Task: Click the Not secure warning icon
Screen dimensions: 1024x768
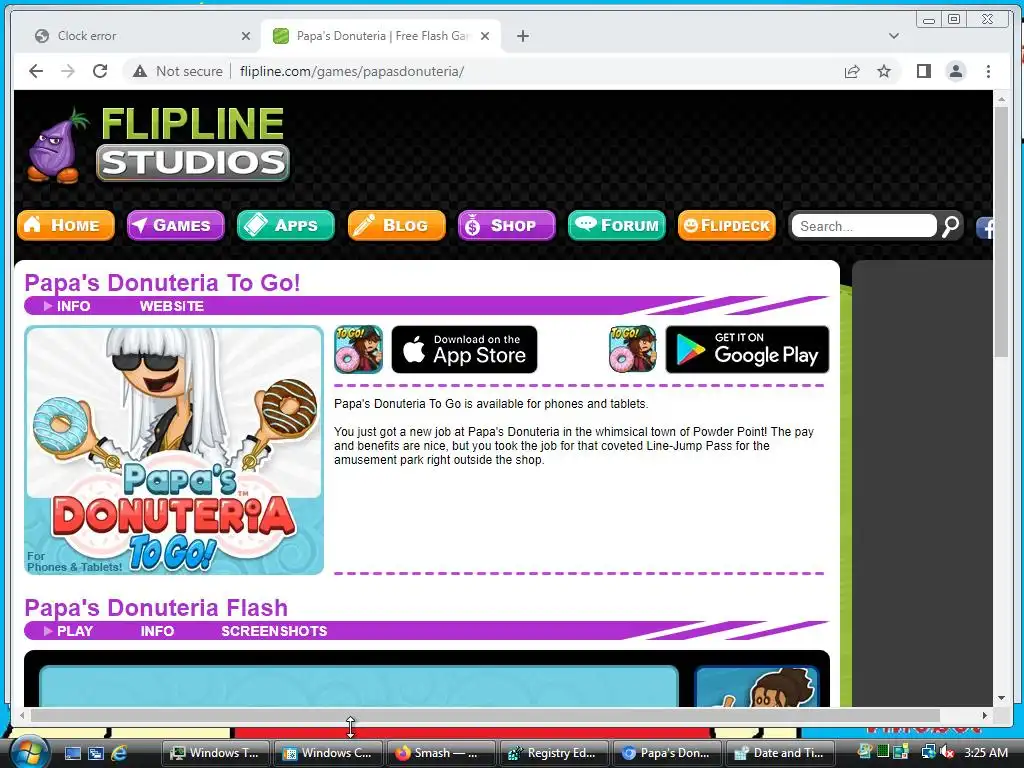Action: pyautogui.click(x=140, y=71)
